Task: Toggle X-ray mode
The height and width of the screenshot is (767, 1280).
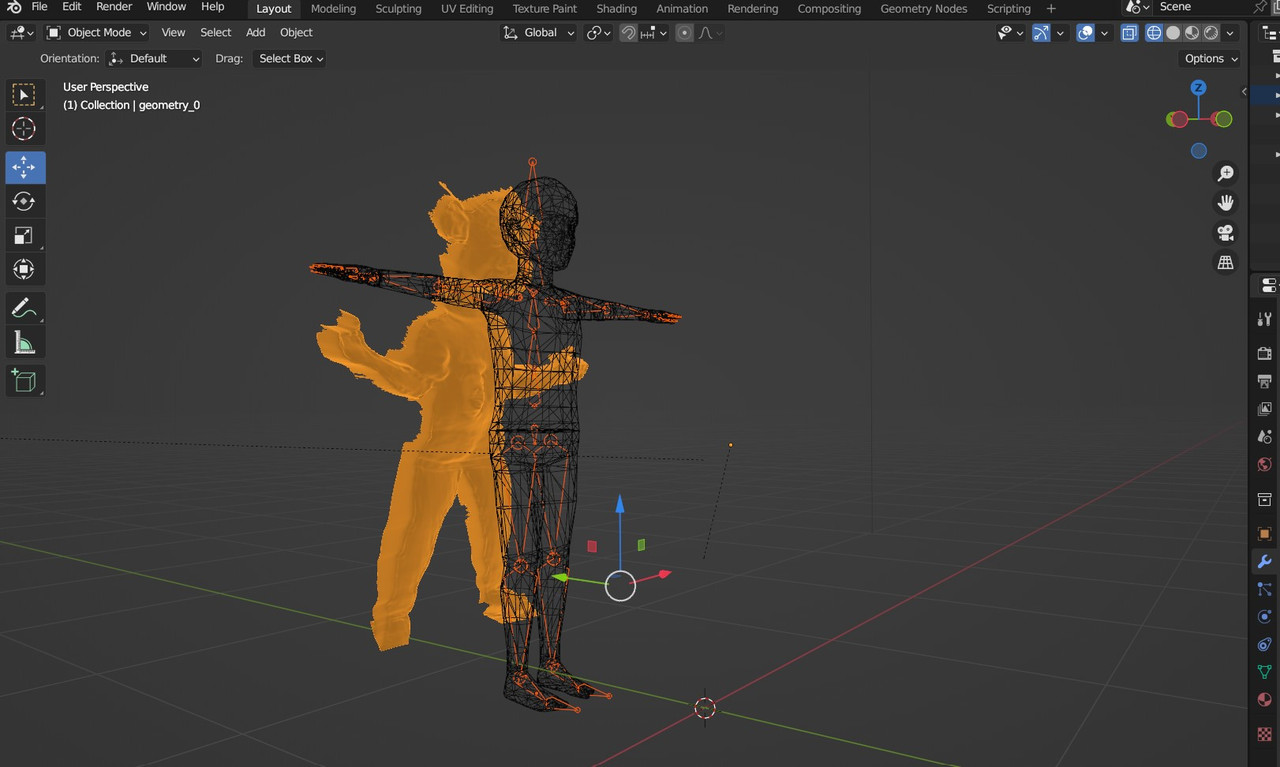Action: [1129, 33]
